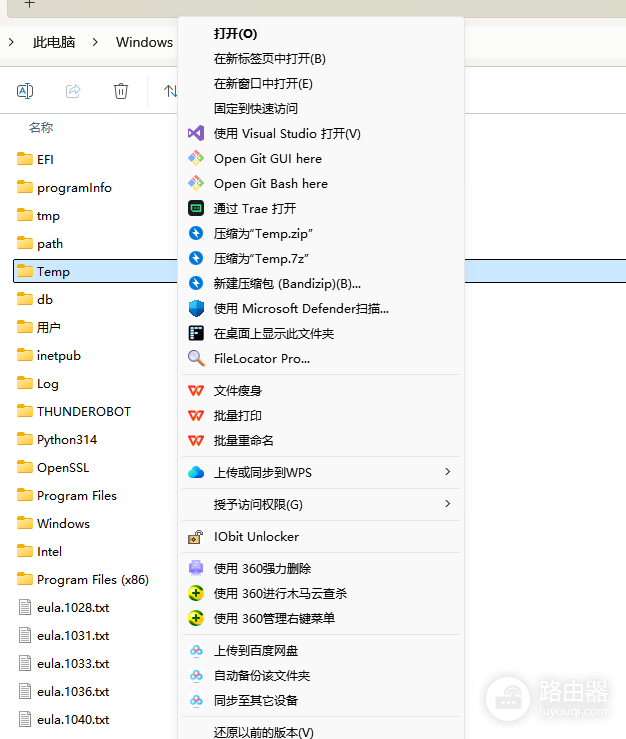
Task: Click the new tab plus button
Action: point(29,4)
